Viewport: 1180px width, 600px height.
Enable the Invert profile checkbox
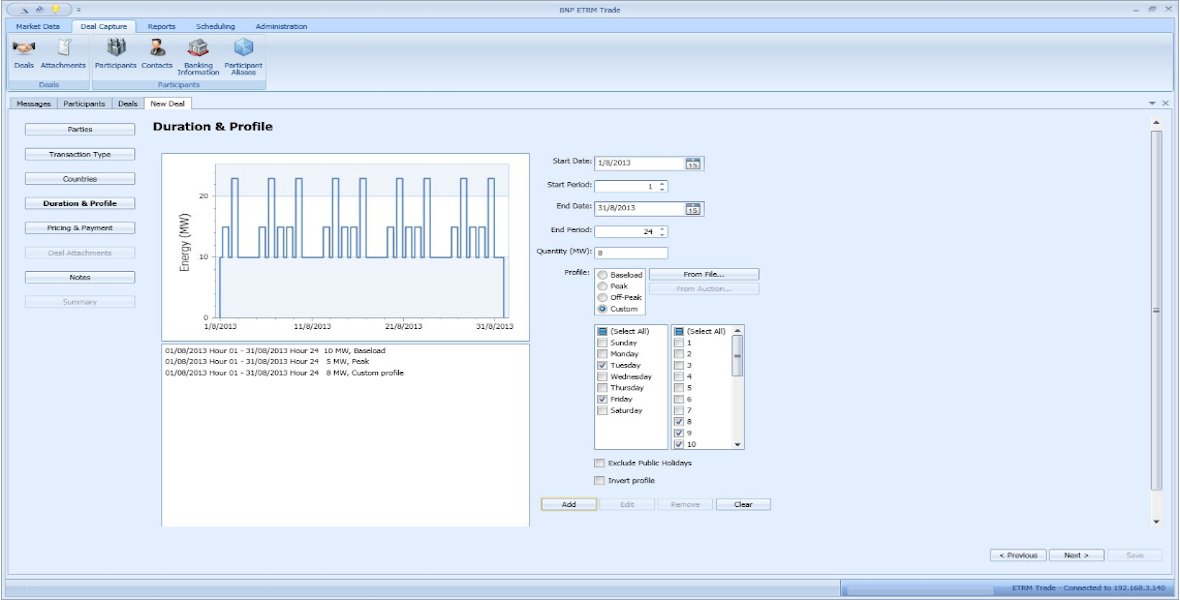point(600,481)
